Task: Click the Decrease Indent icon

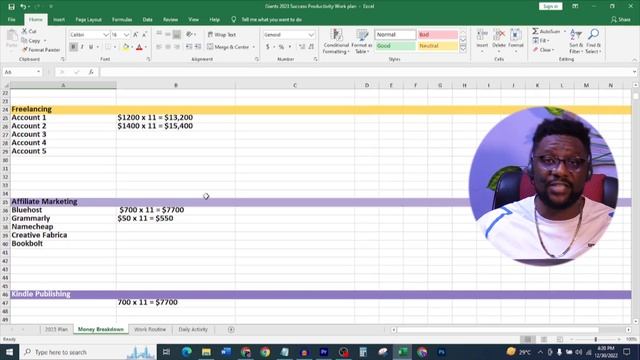Action: point(189,47)
